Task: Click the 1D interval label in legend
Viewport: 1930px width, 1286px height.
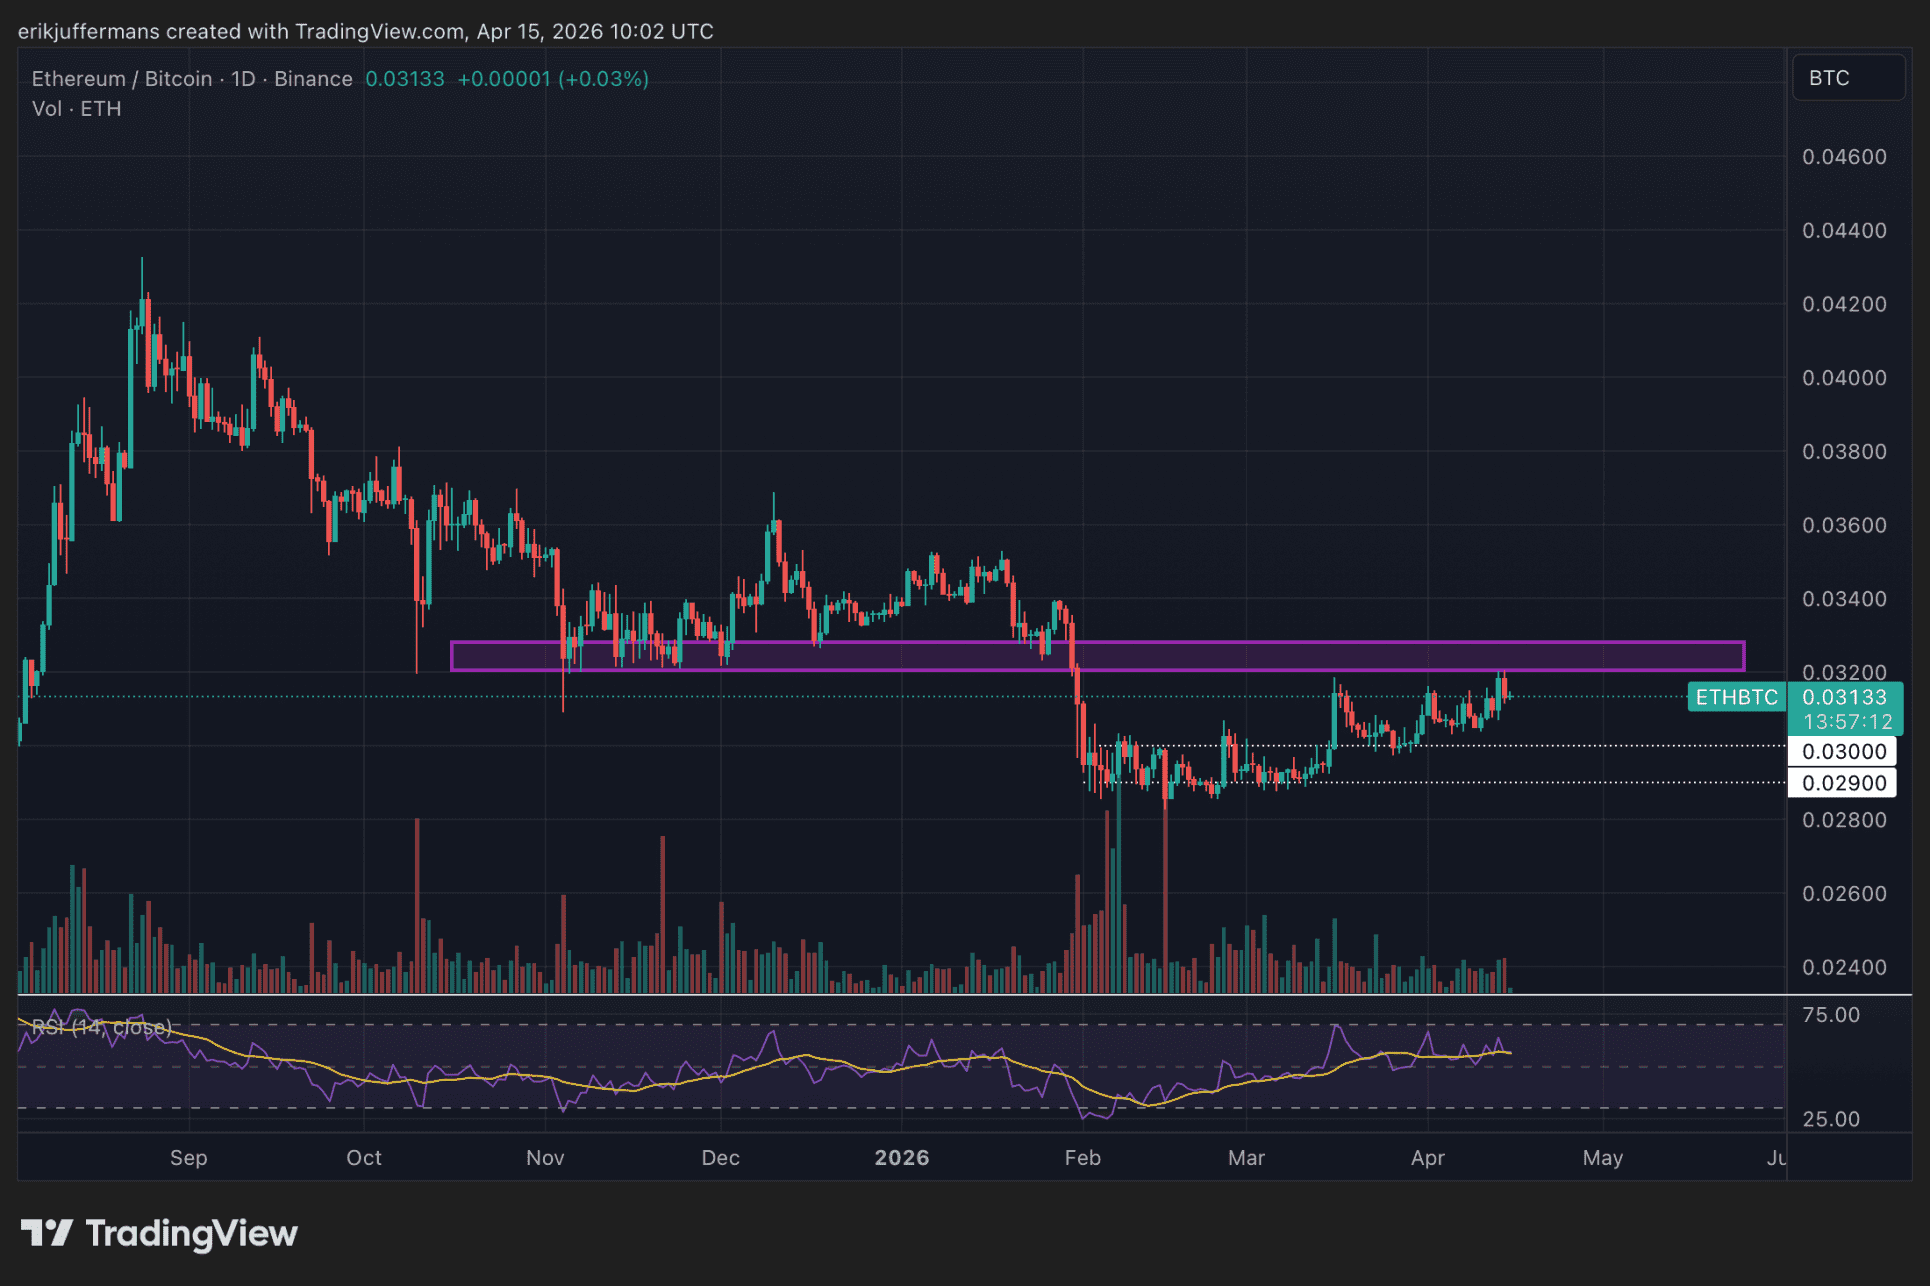Action: click(x=243, y=79)
